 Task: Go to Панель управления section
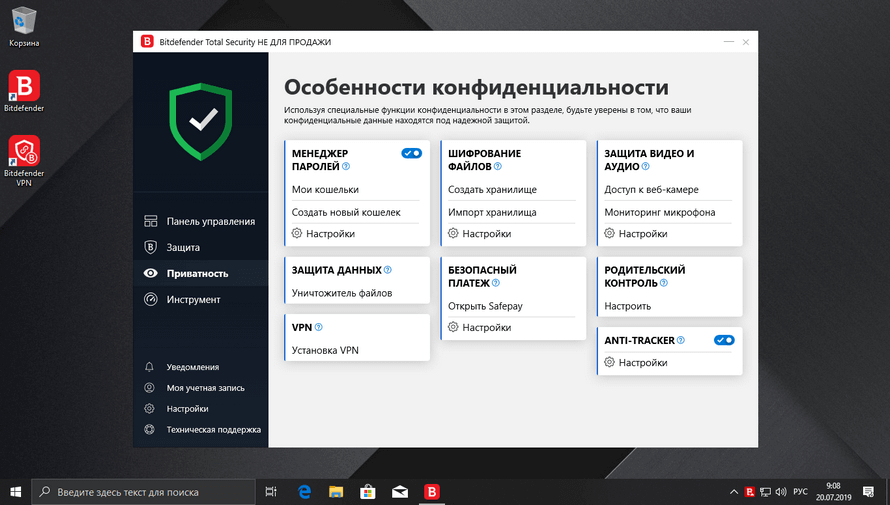pyautogui.click(x=200, y=221)
